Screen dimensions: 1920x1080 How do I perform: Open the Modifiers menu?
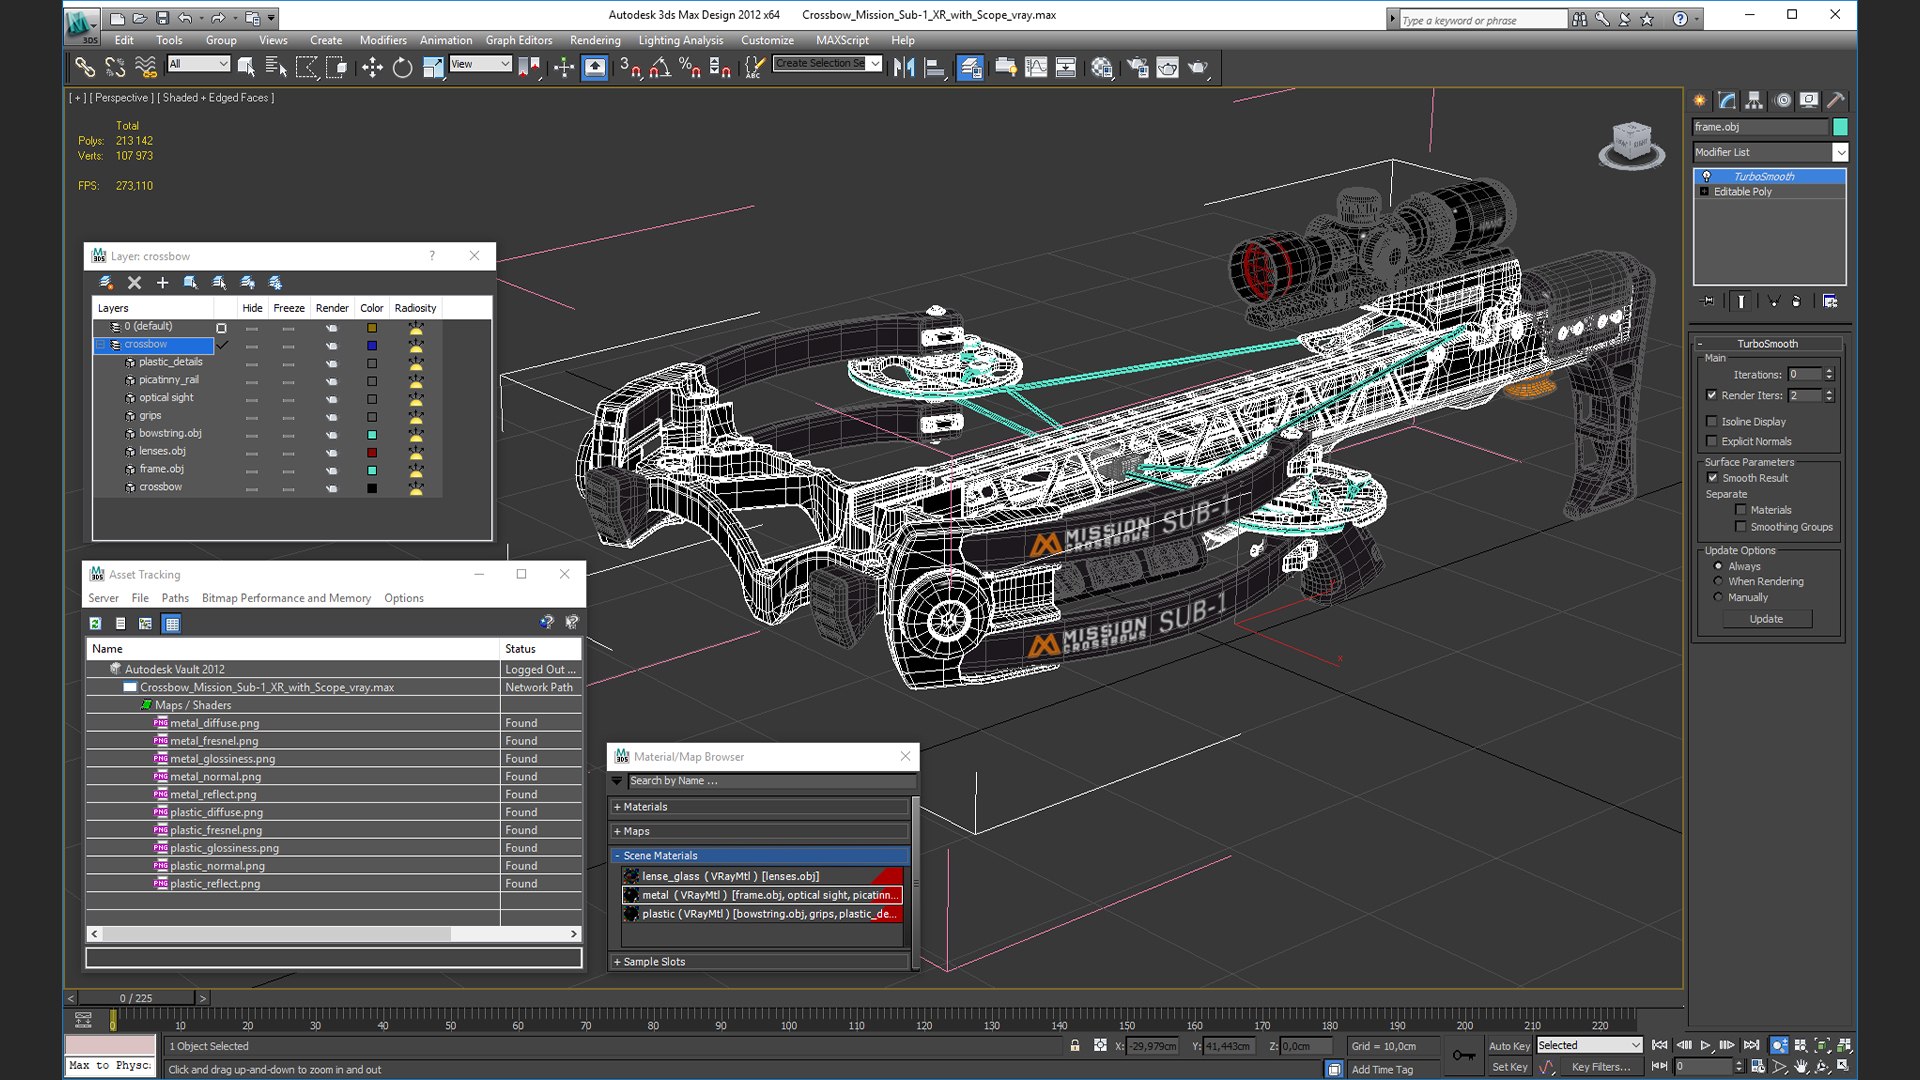coord(383,40)
